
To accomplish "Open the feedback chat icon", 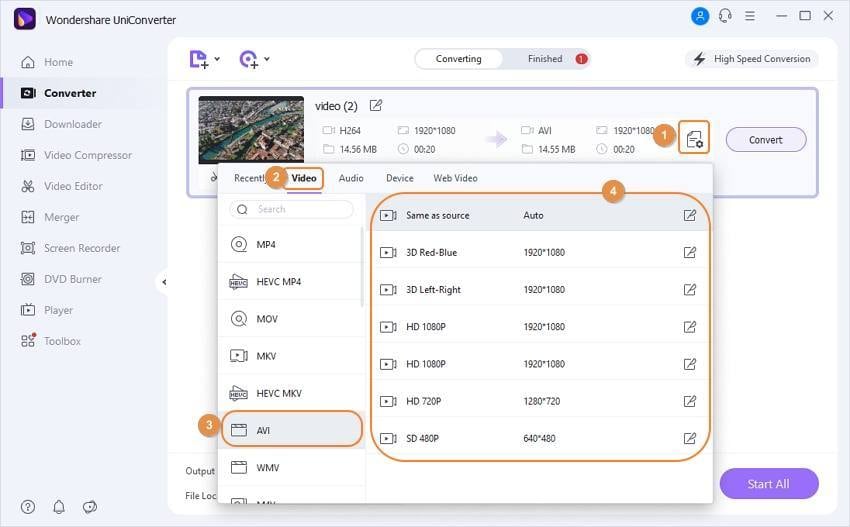I will point(90,507).
